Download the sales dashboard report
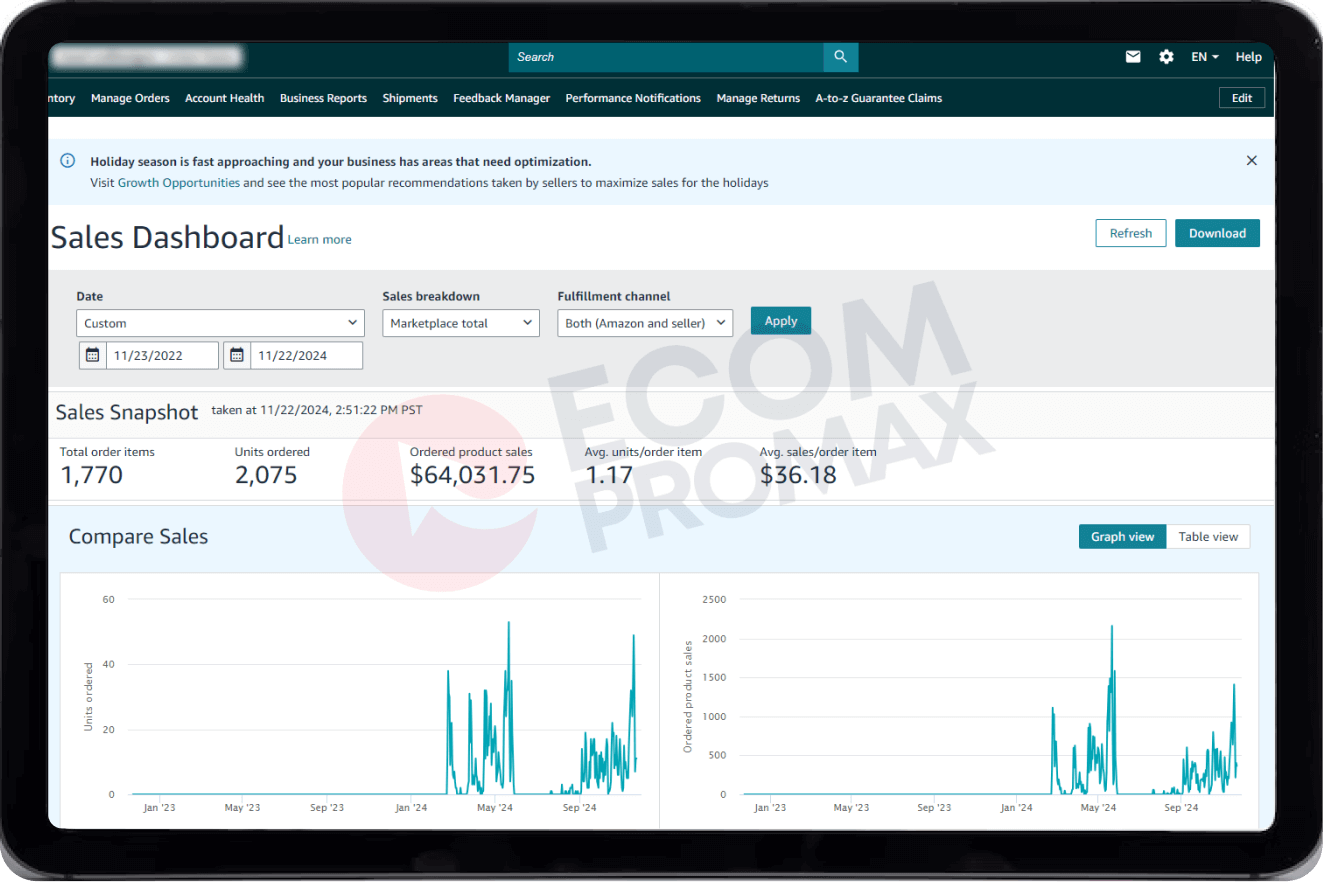 (1217, 233)
